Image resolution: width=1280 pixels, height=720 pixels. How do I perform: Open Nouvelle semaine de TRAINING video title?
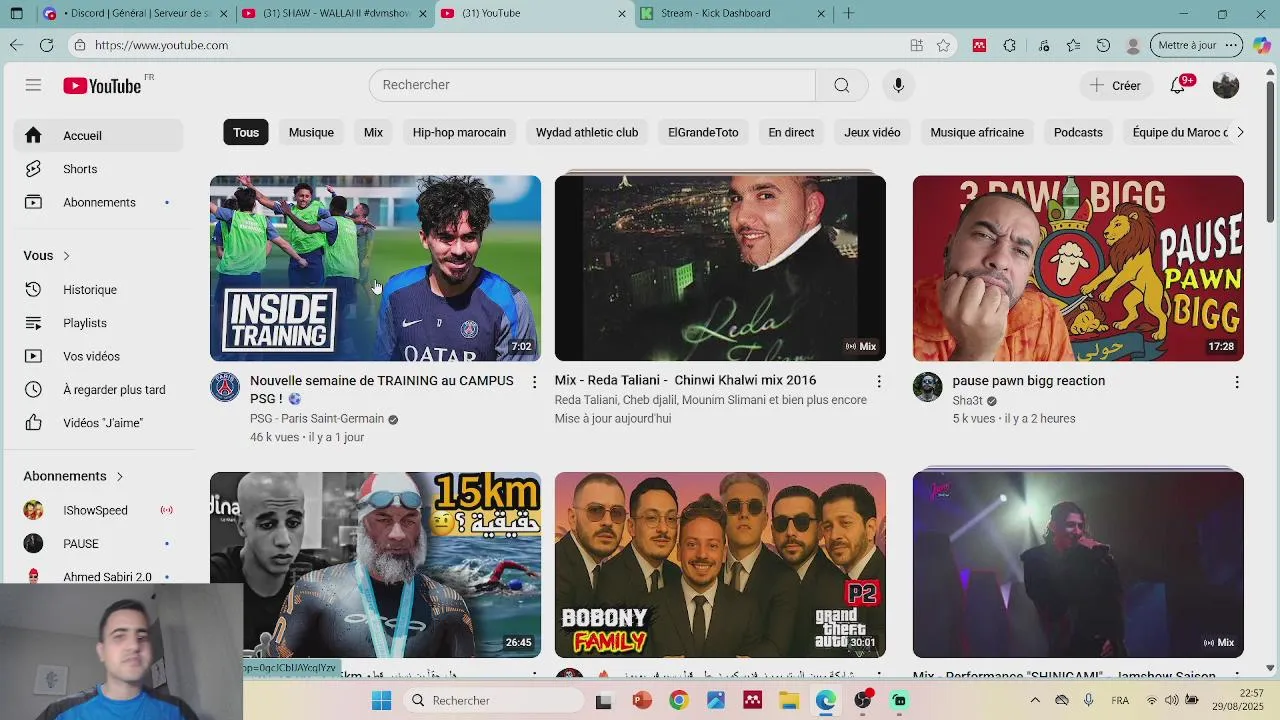point(381,389)
